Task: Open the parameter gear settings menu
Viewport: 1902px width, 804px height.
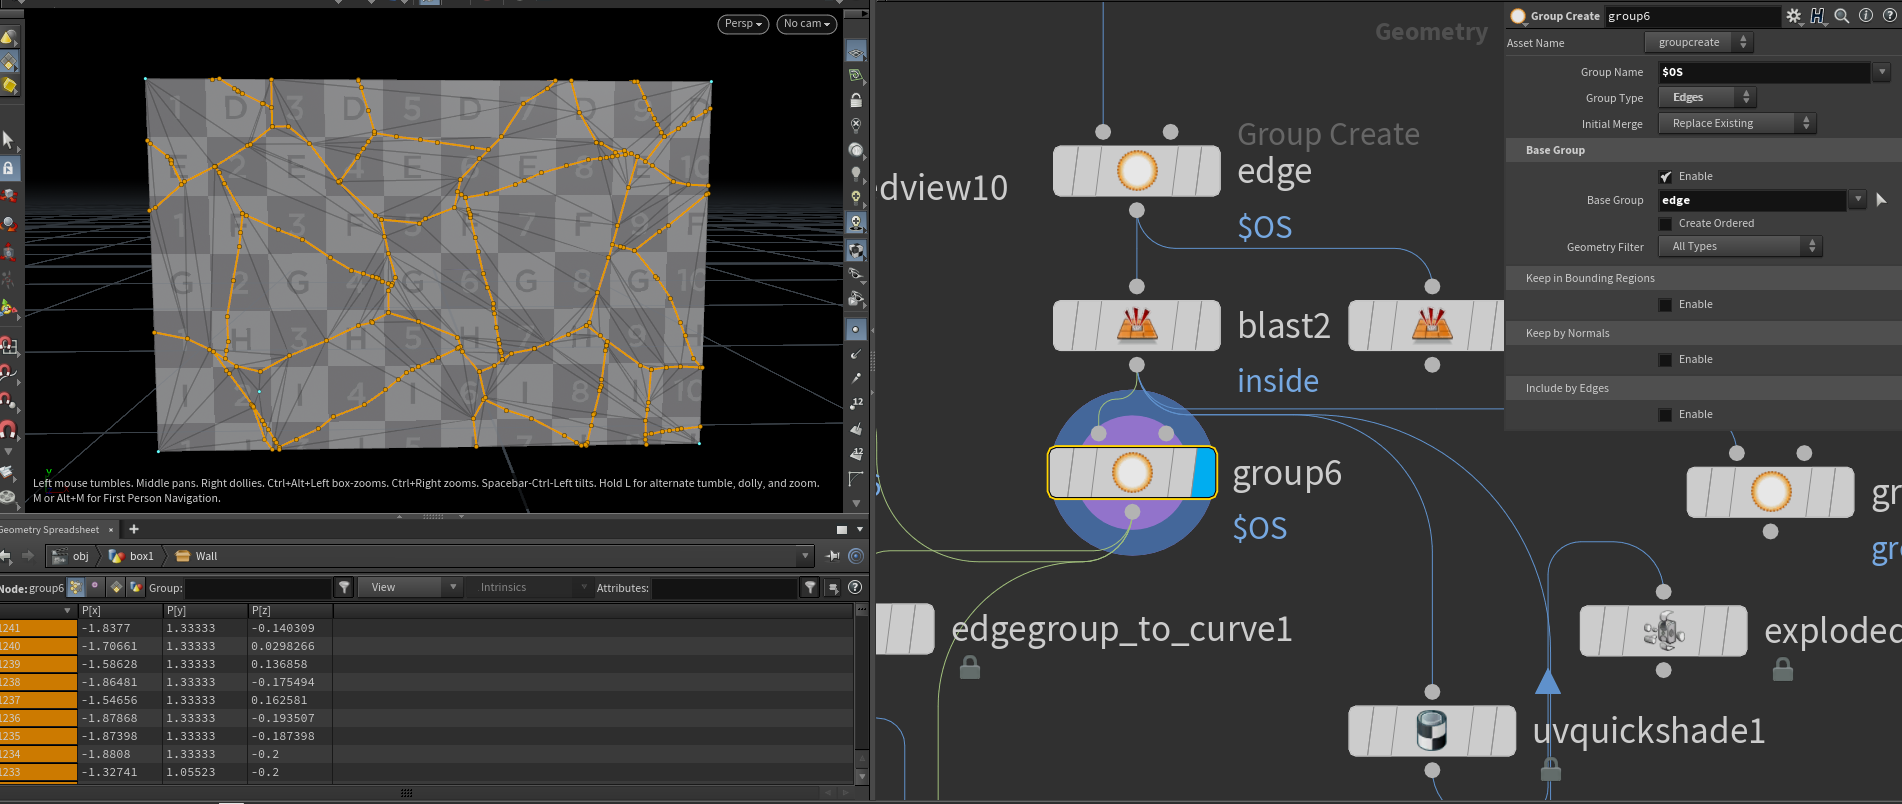Action: (1793, 16)
